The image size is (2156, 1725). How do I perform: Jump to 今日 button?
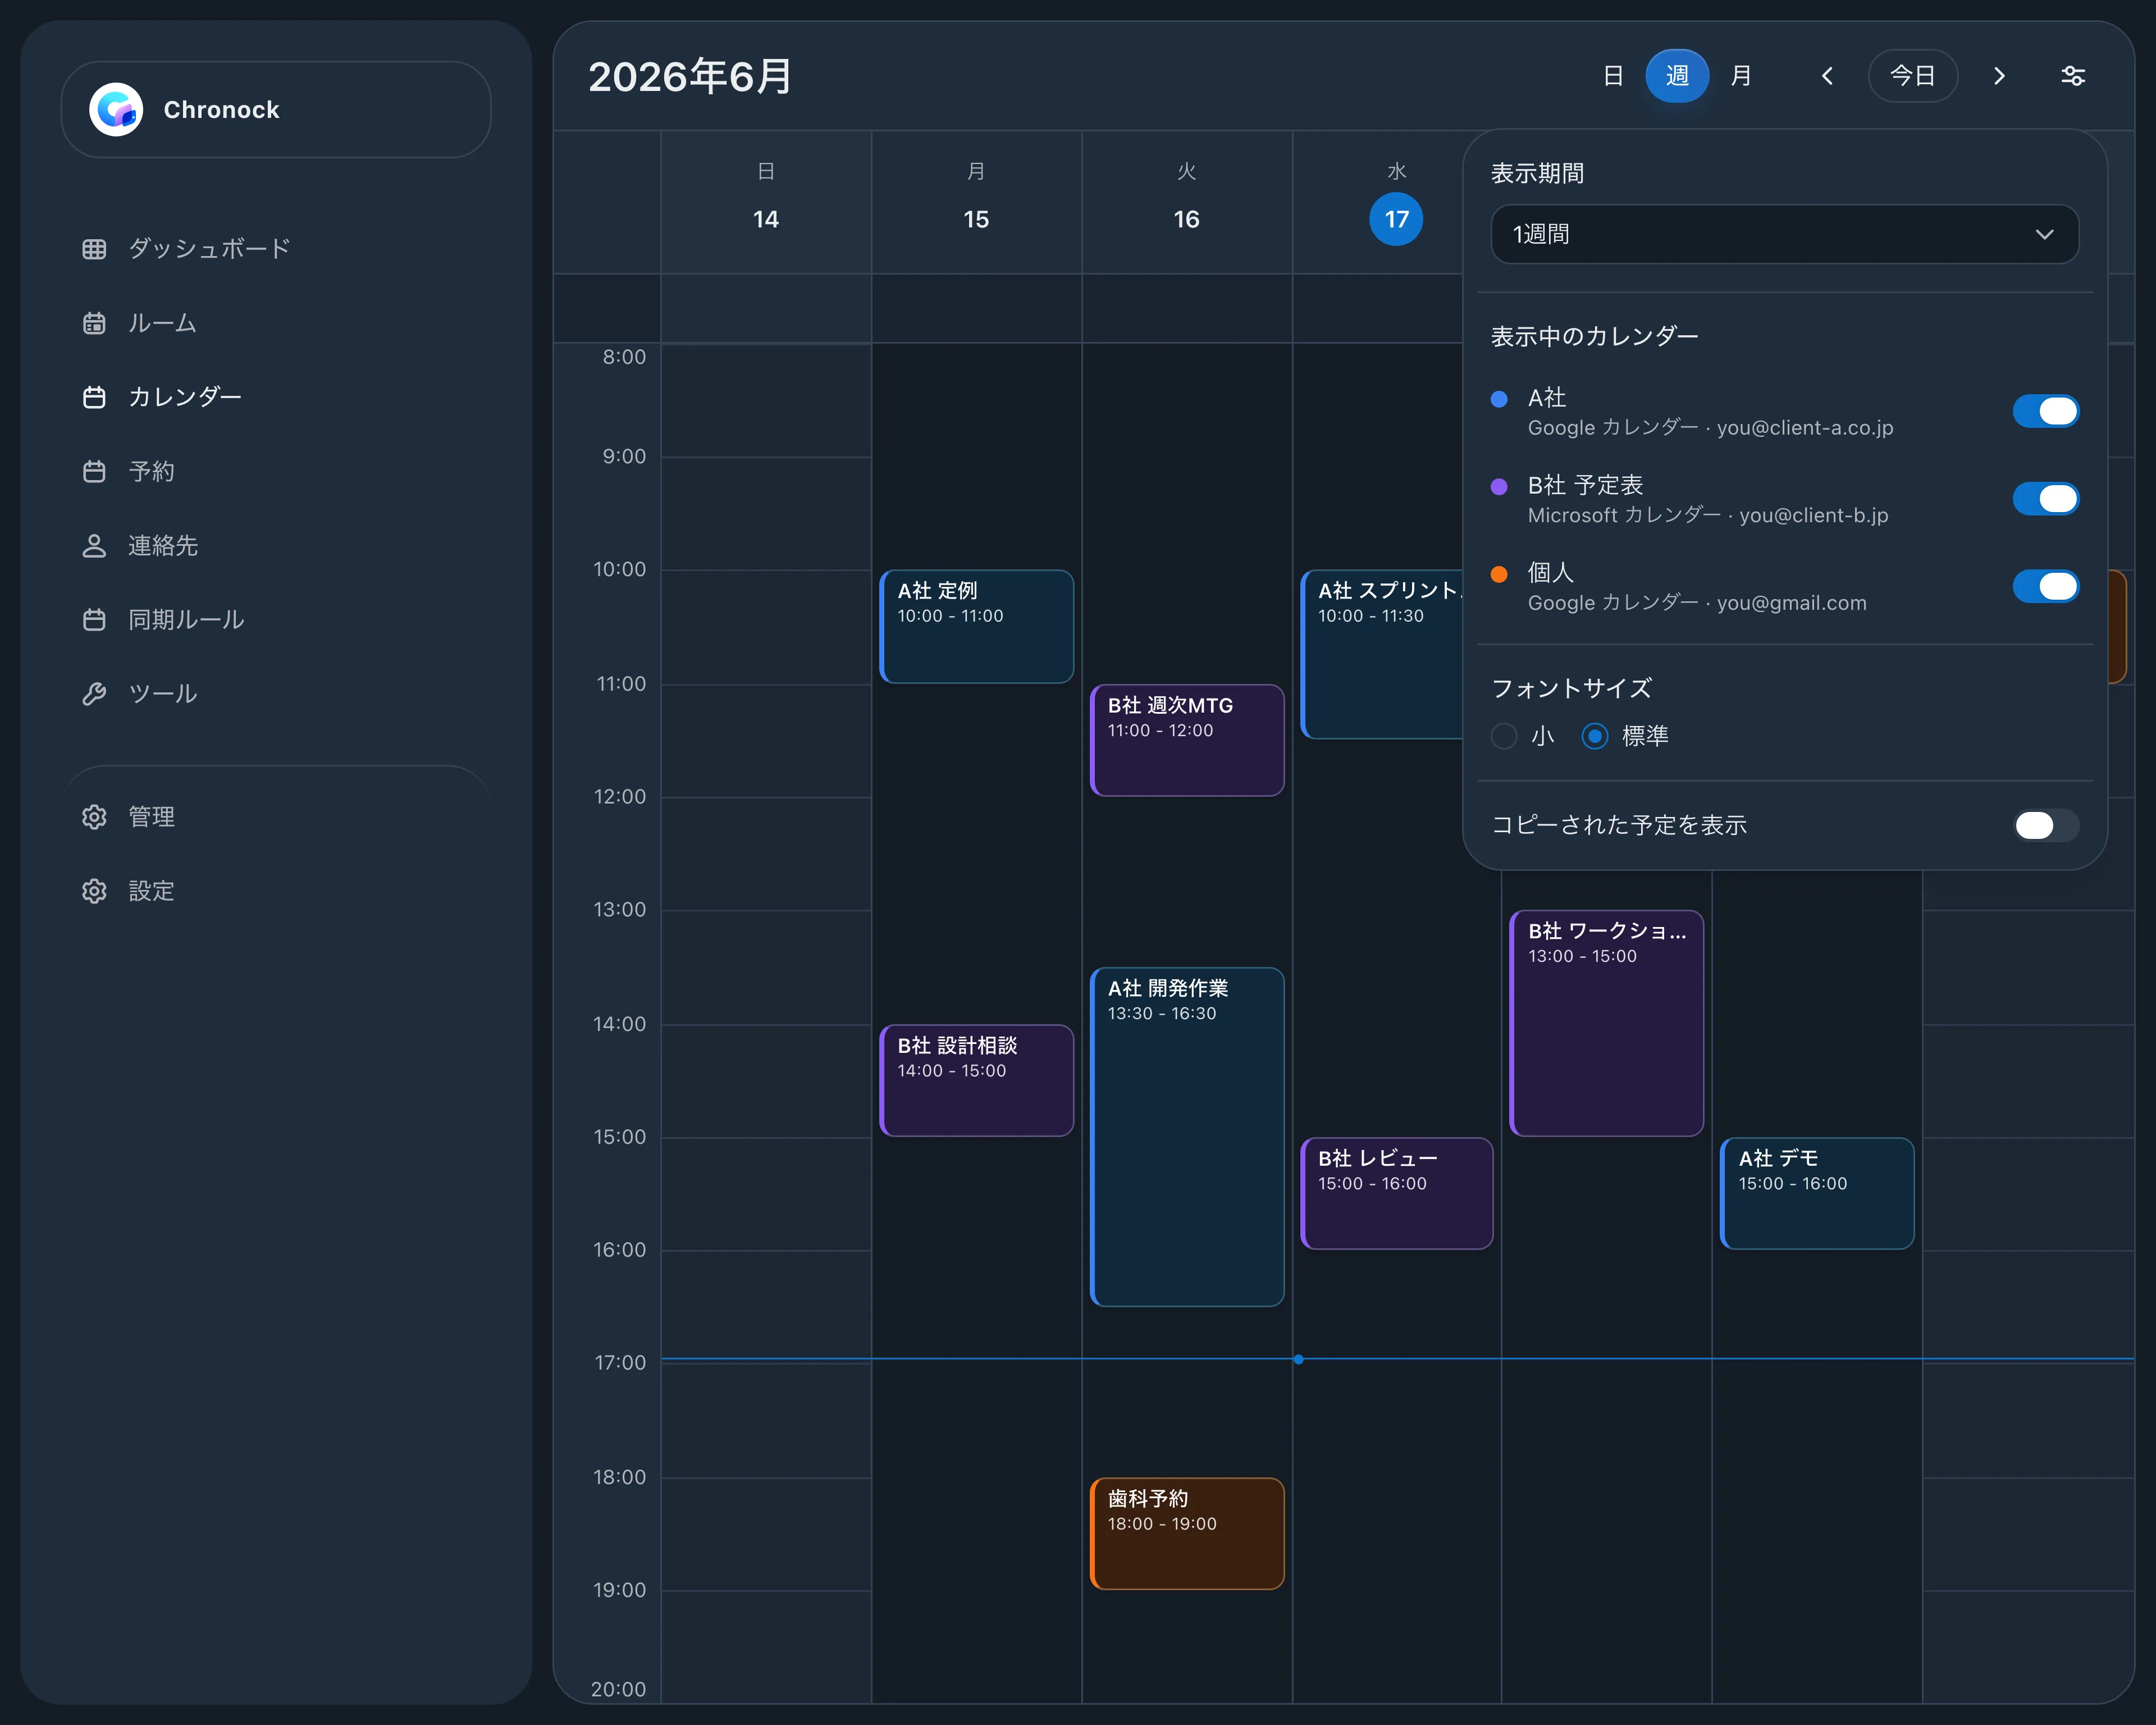(1912, 76)
